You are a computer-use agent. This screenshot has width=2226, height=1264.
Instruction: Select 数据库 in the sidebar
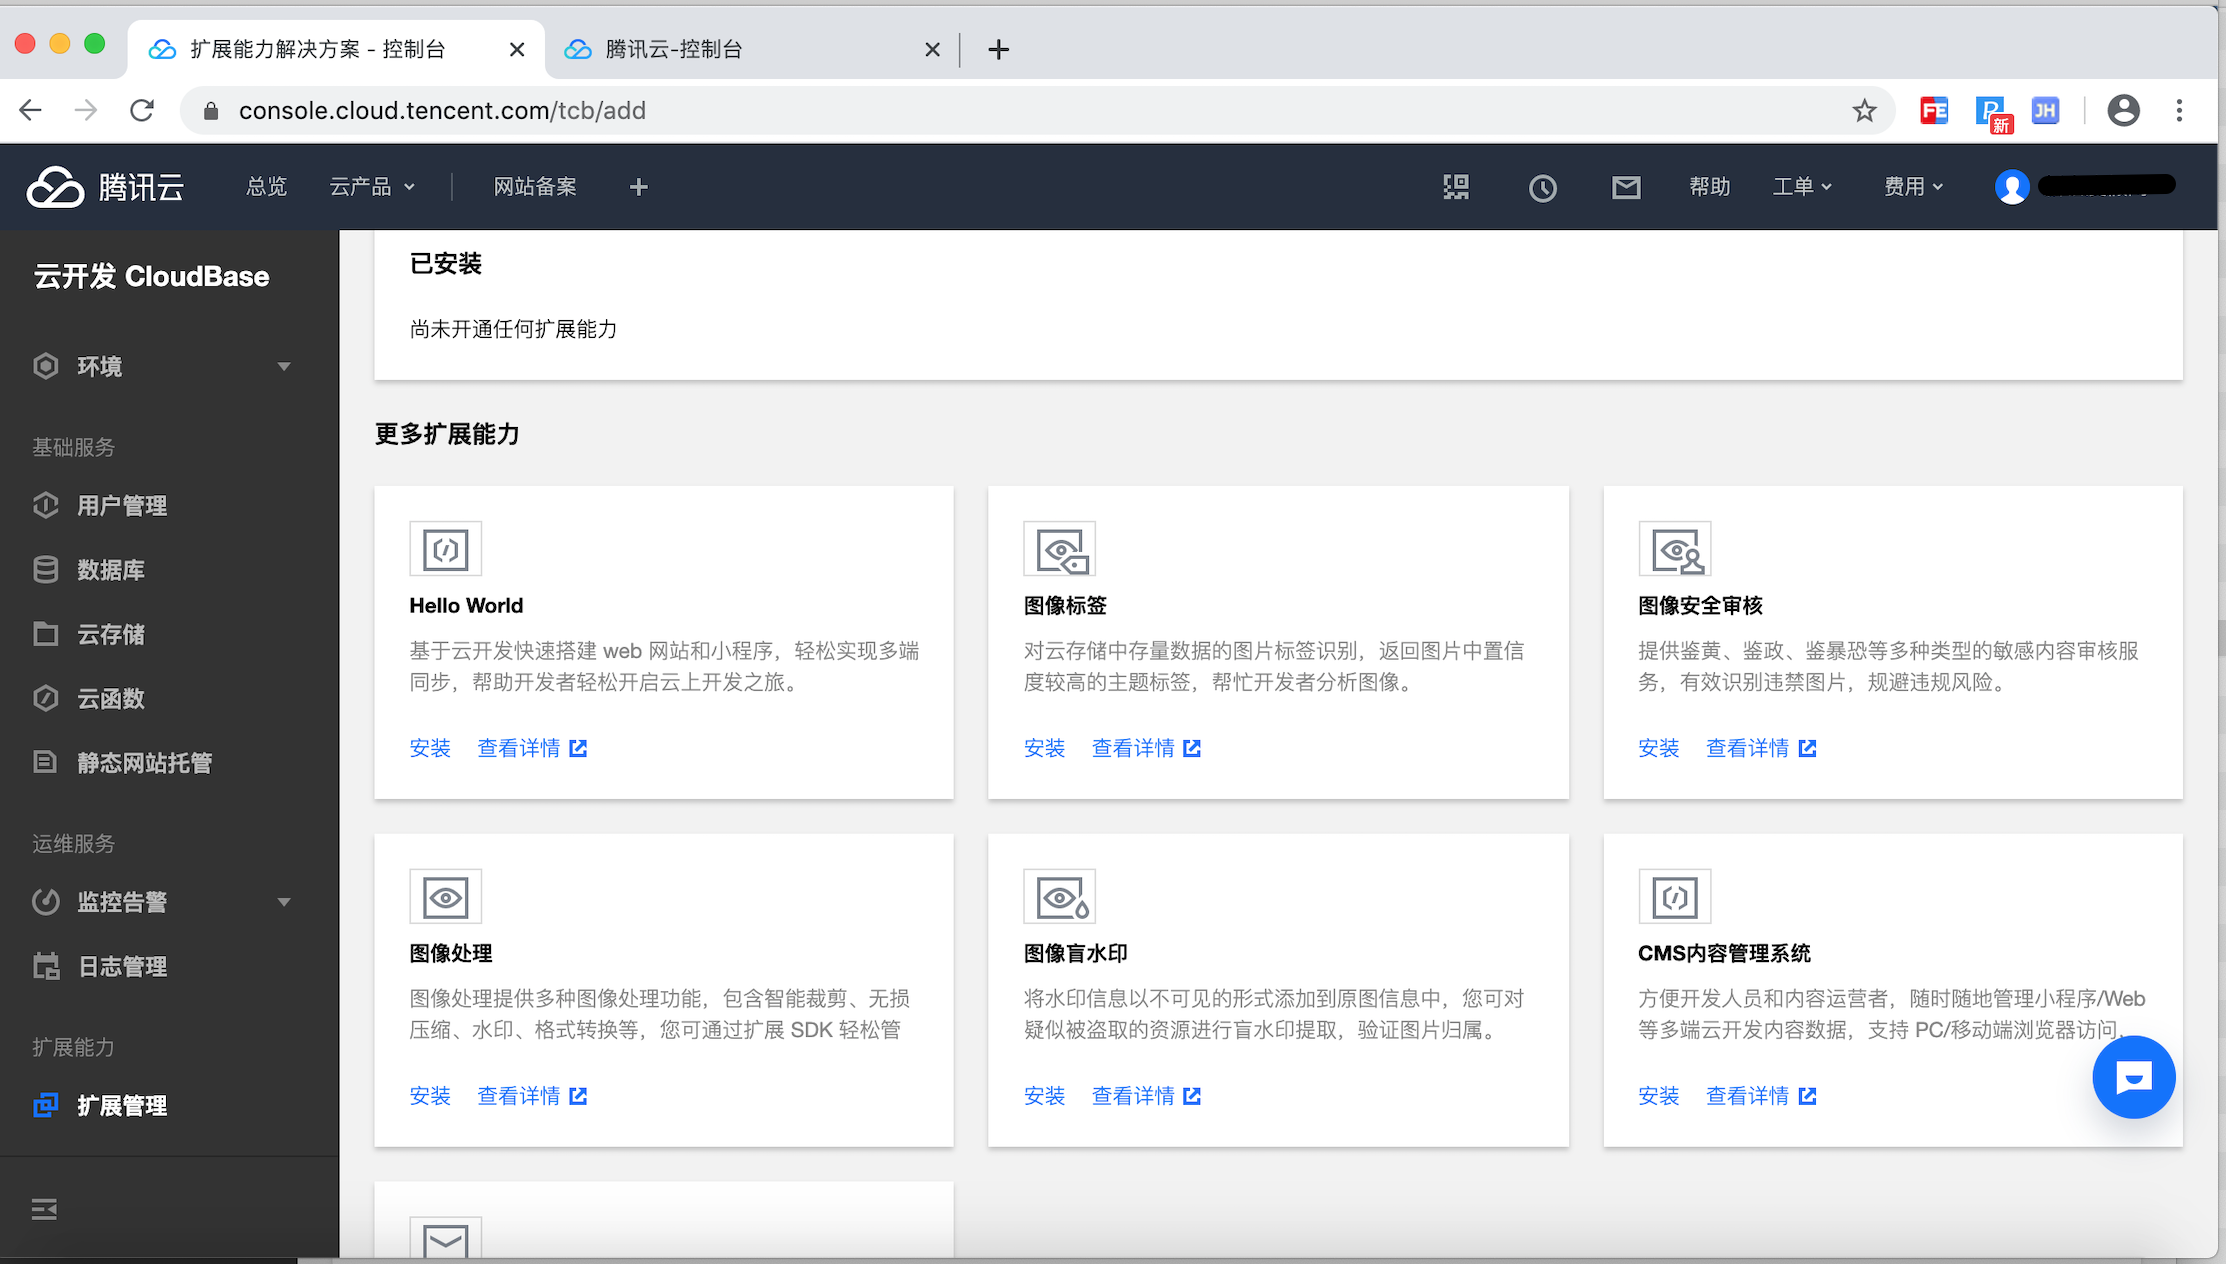click(x=111, y=570)
